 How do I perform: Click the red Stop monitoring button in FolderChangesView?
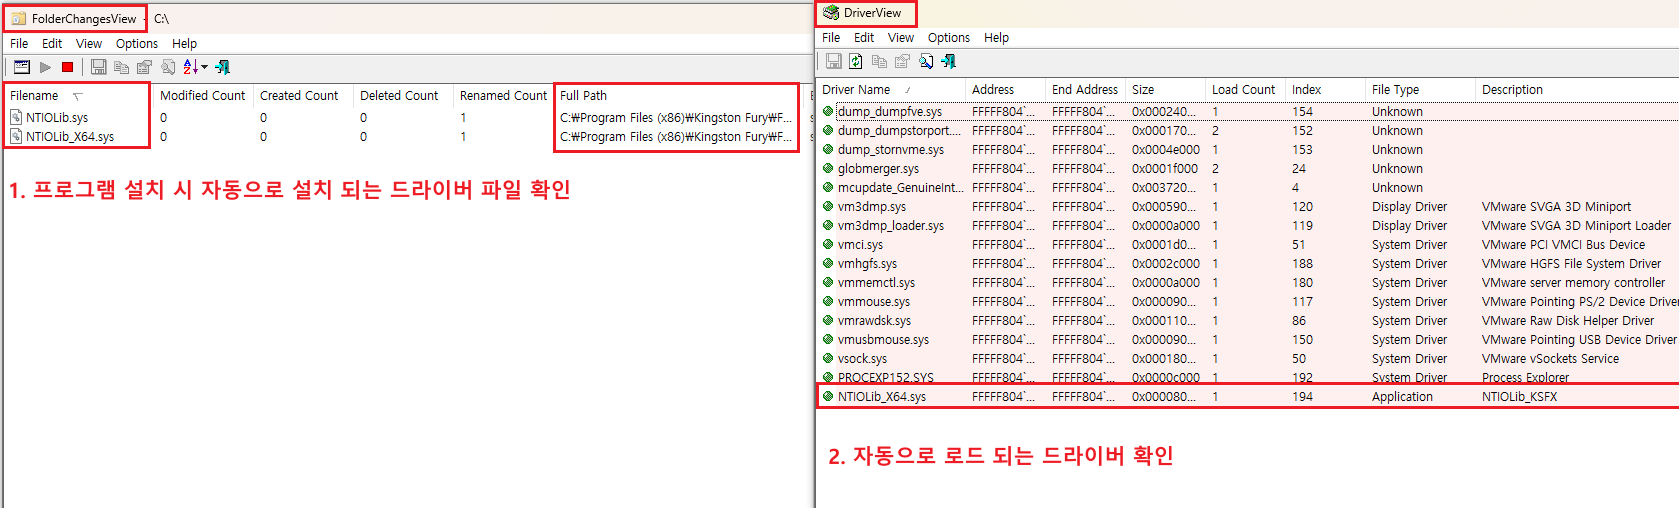[67, 67]
